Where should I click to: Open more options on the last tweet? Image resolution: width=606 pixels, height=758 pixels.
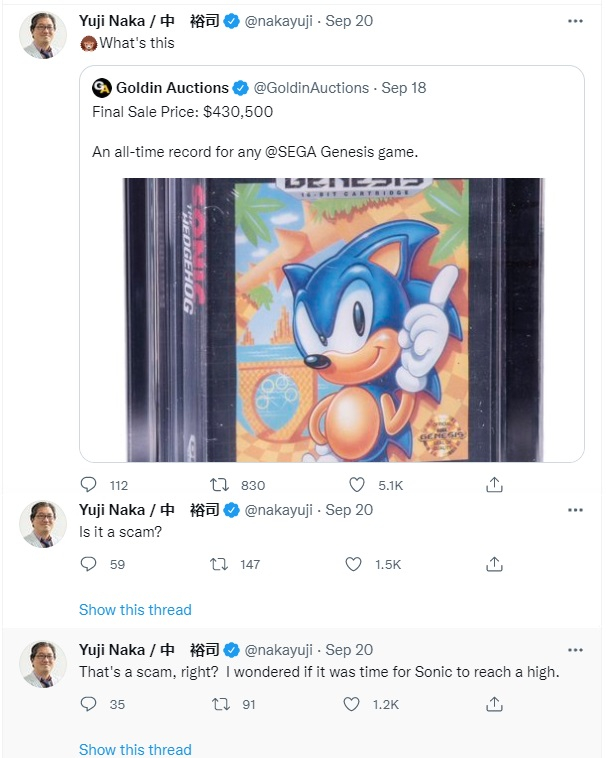575,650
